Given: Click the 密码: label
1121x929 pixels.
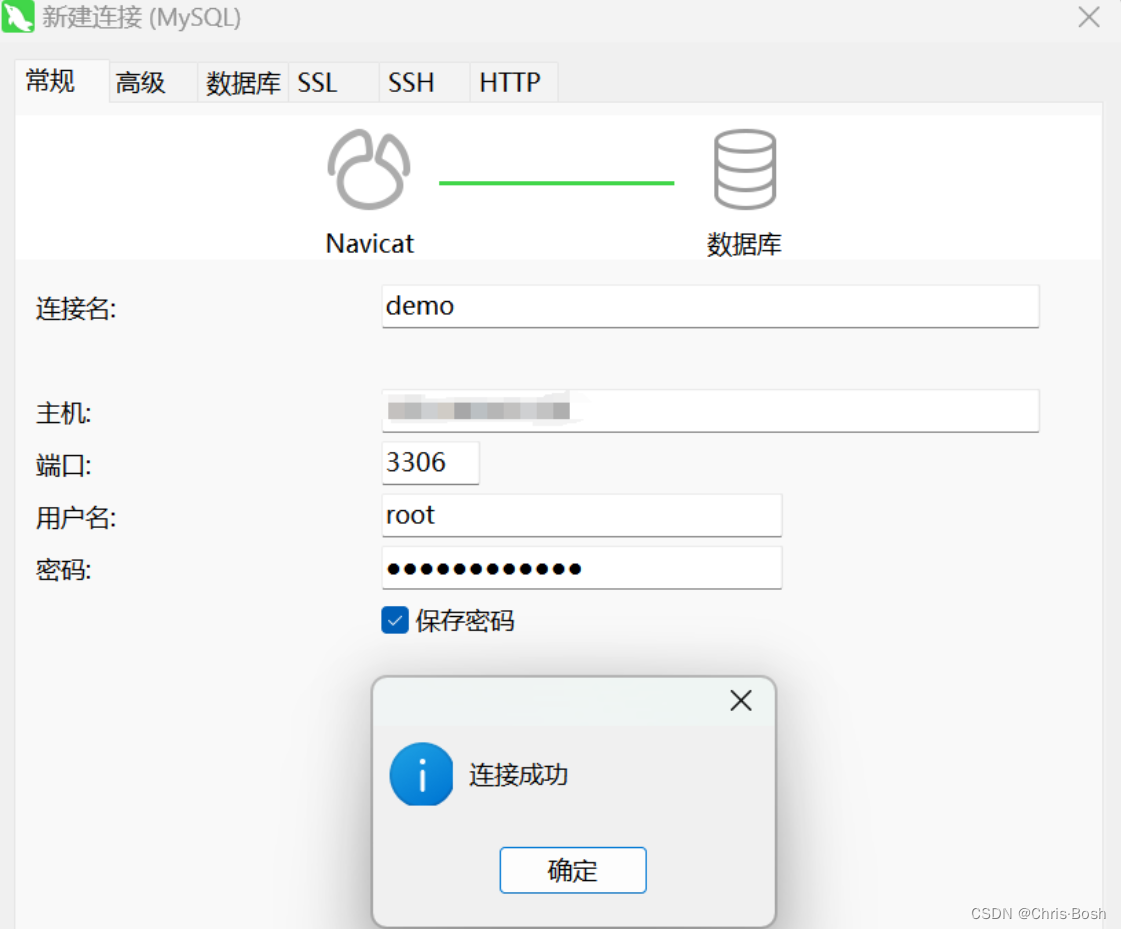Looking at the screenshot, I should click(x=64, y=570).
